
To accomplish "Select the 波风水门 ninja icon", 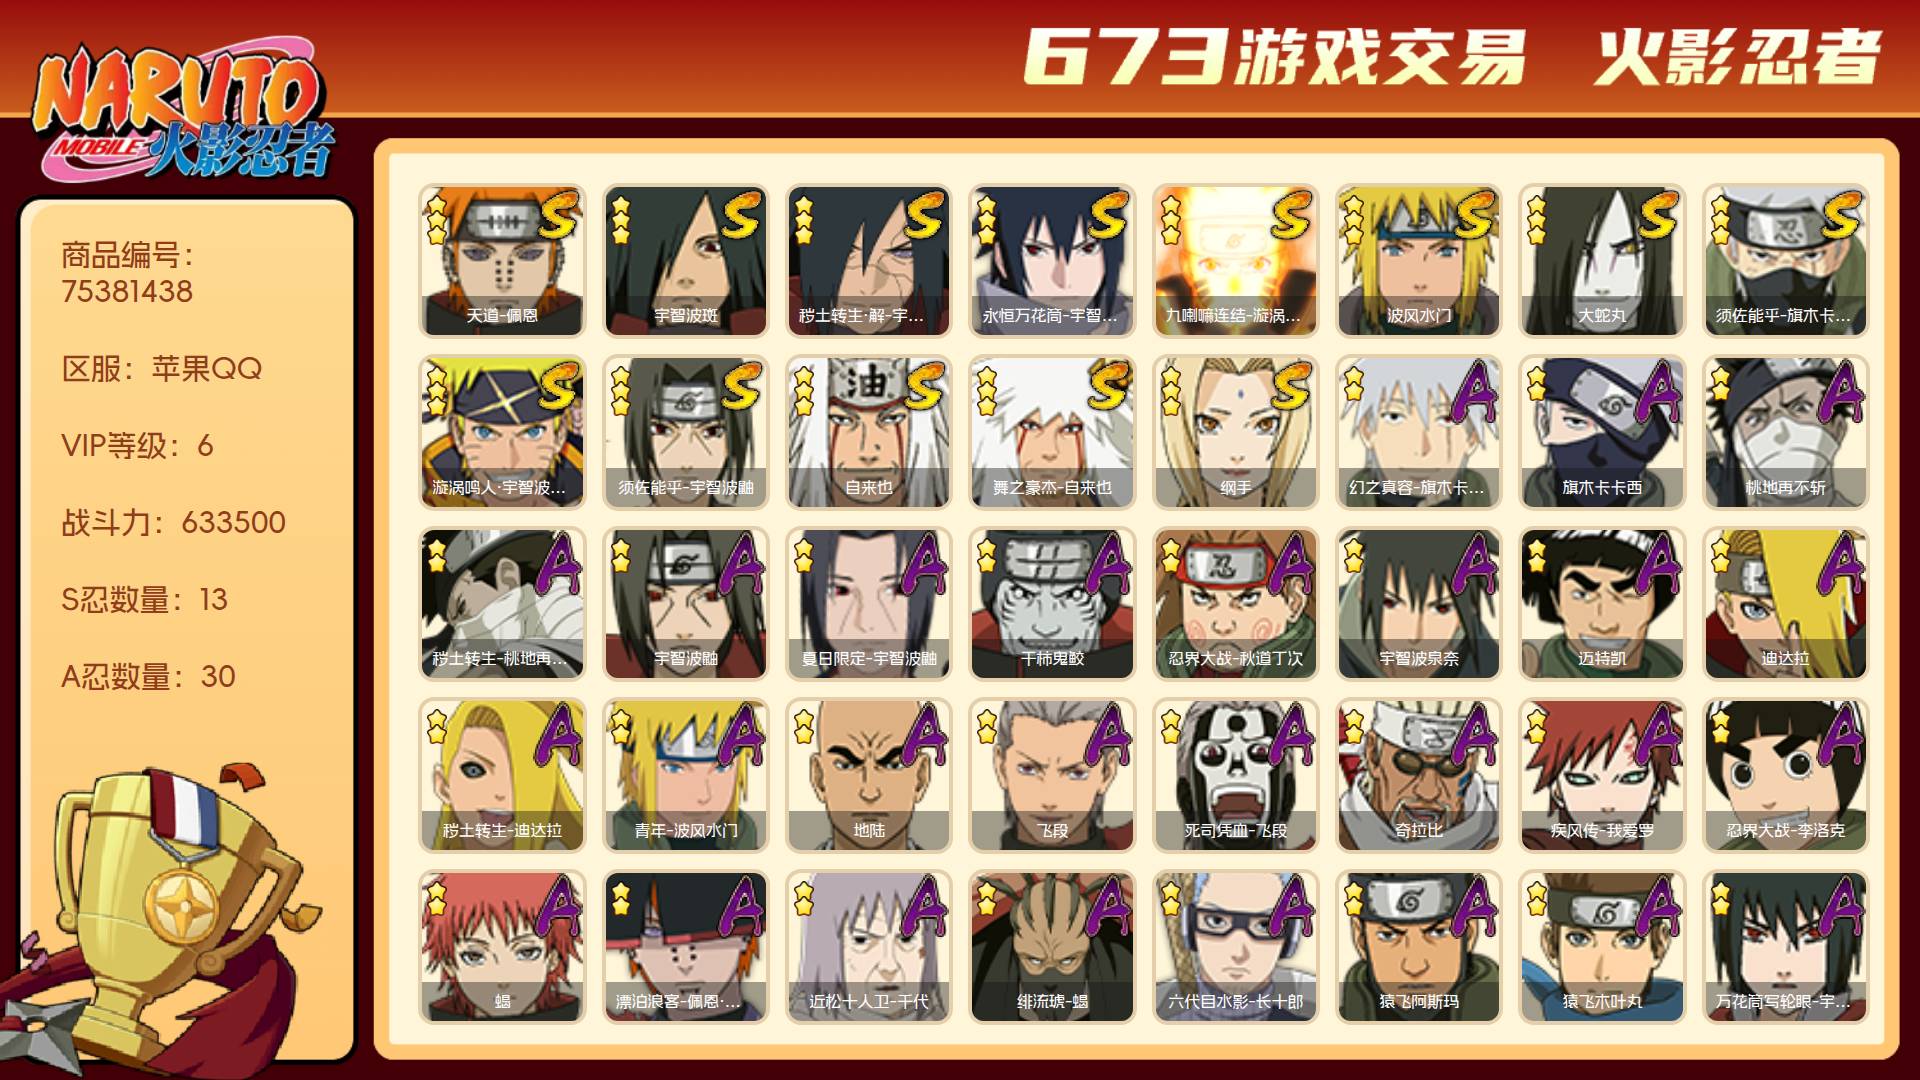I will (1419, 260).
